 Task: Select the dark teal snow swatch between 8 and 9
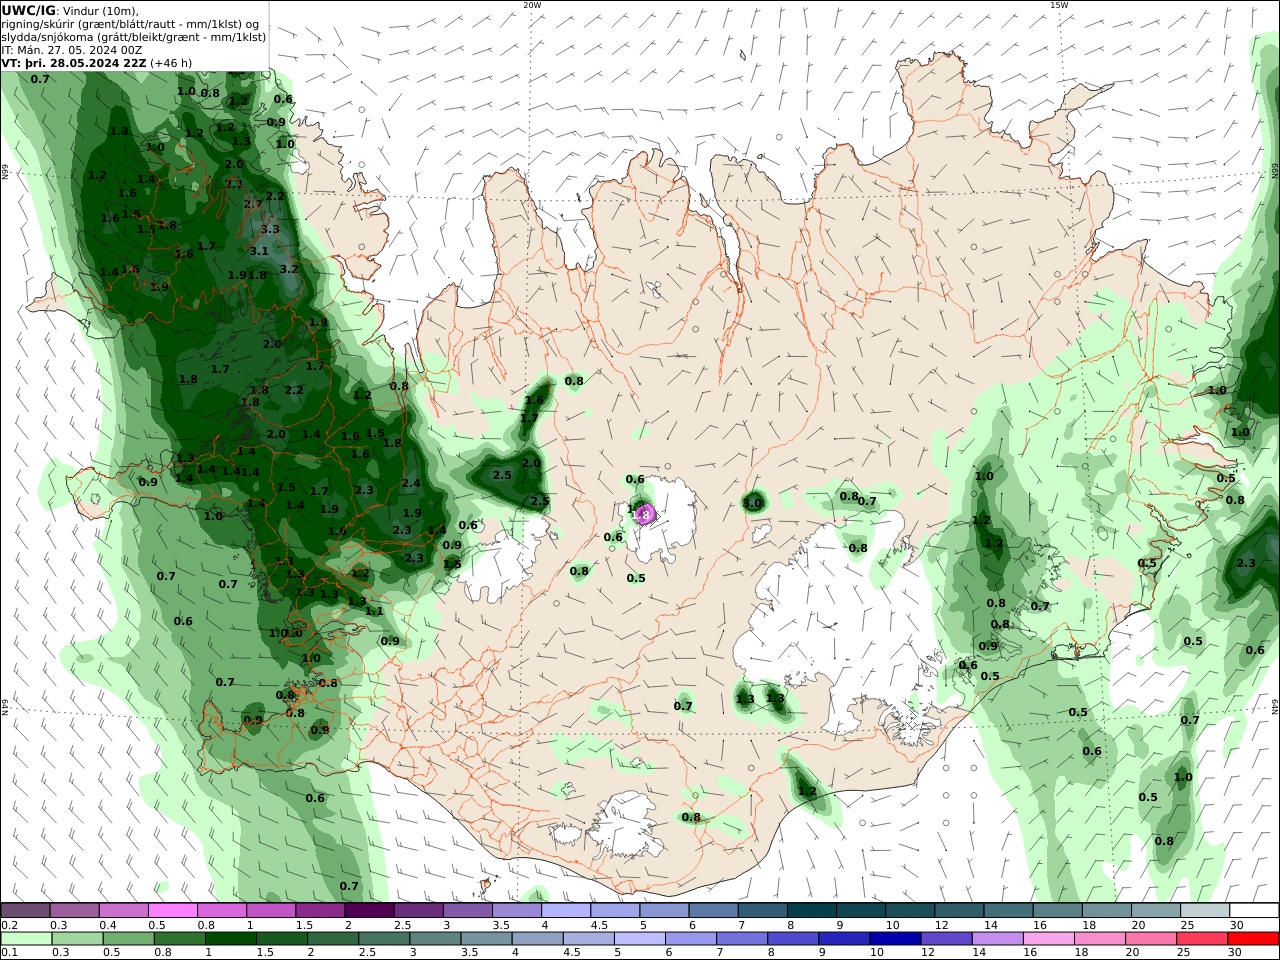point(811,910)
